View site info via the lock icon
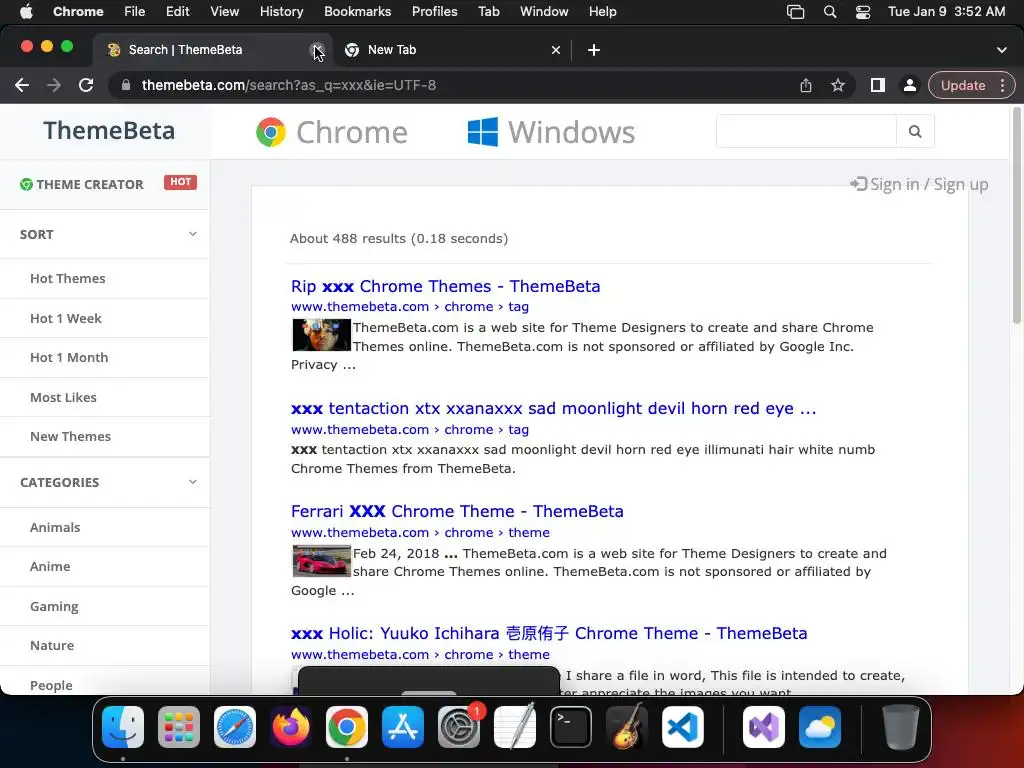Image resolution: width=1024 pixels, height=768 pixels. point(125,86)
